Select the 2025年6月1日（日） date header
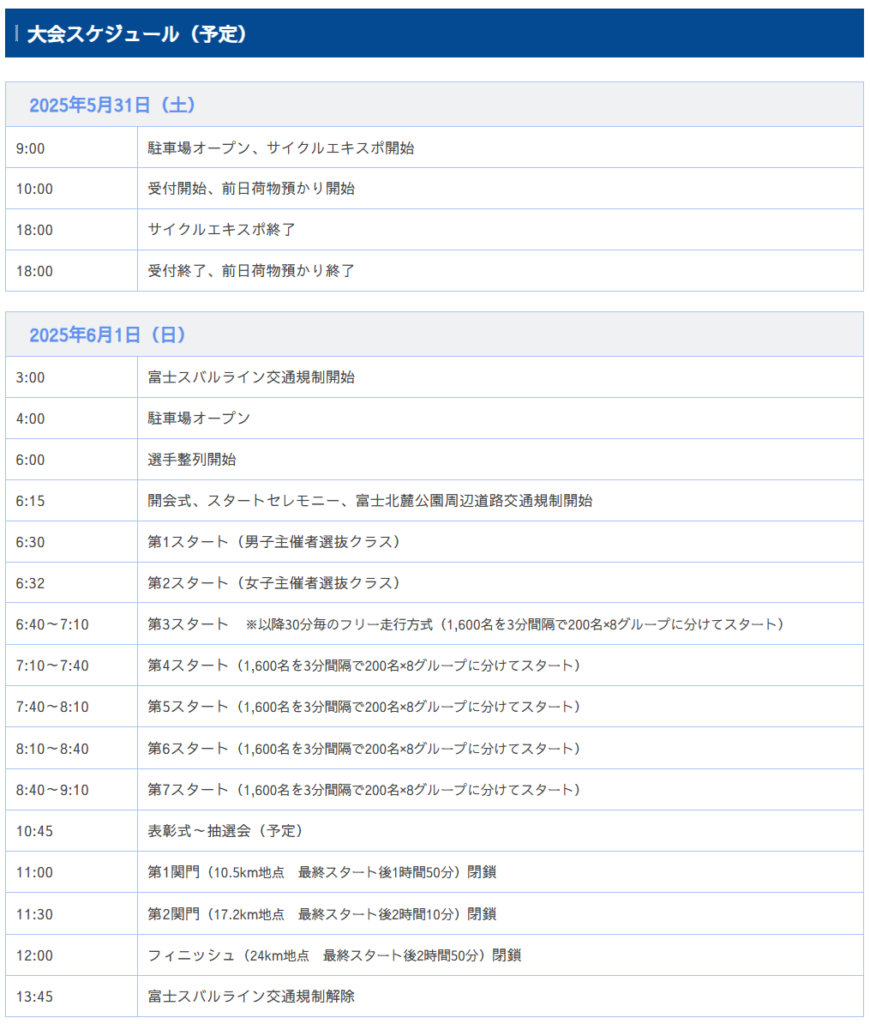The height and width of the screenshot is (1024, 870). tap(107, 335)
